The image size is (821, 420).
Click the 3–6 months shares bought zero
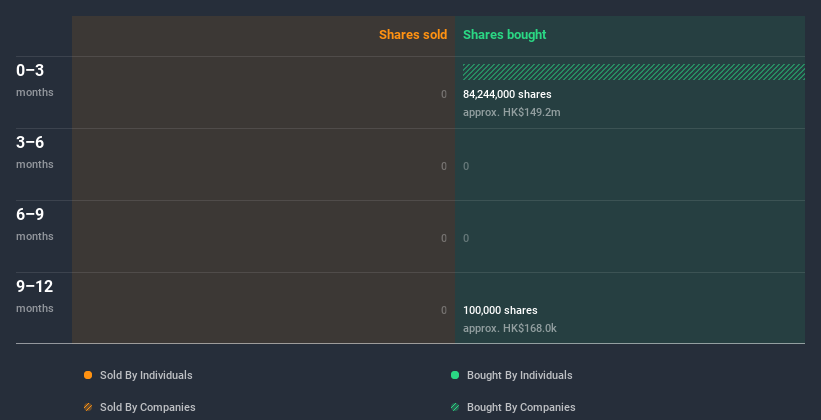tap(466, 167)
